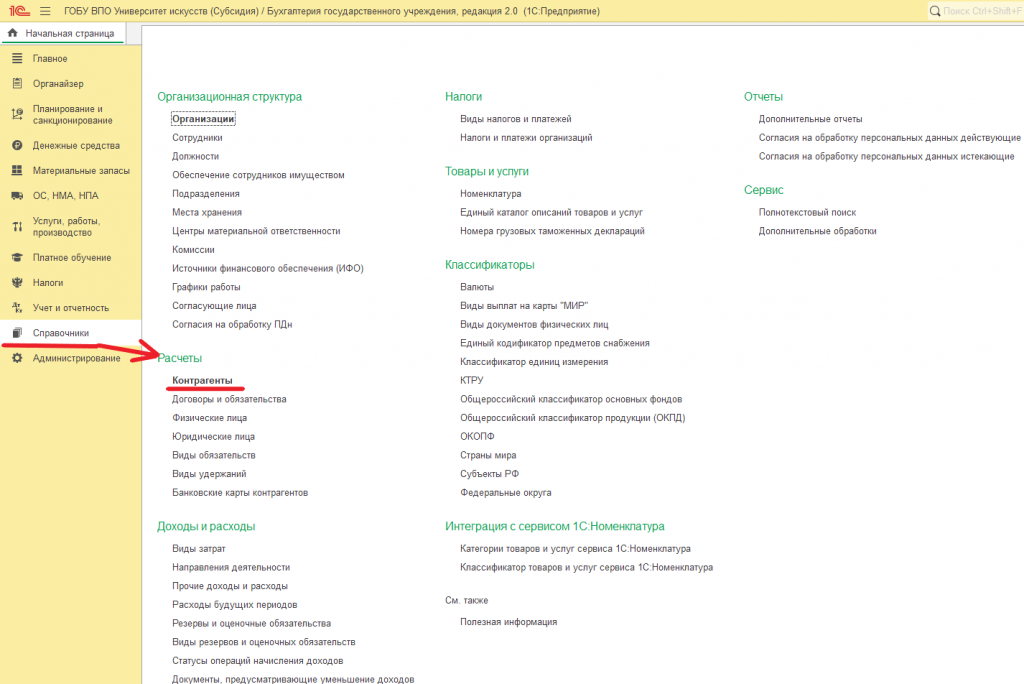Open the Валюты classifier

(x=477, y=287)
